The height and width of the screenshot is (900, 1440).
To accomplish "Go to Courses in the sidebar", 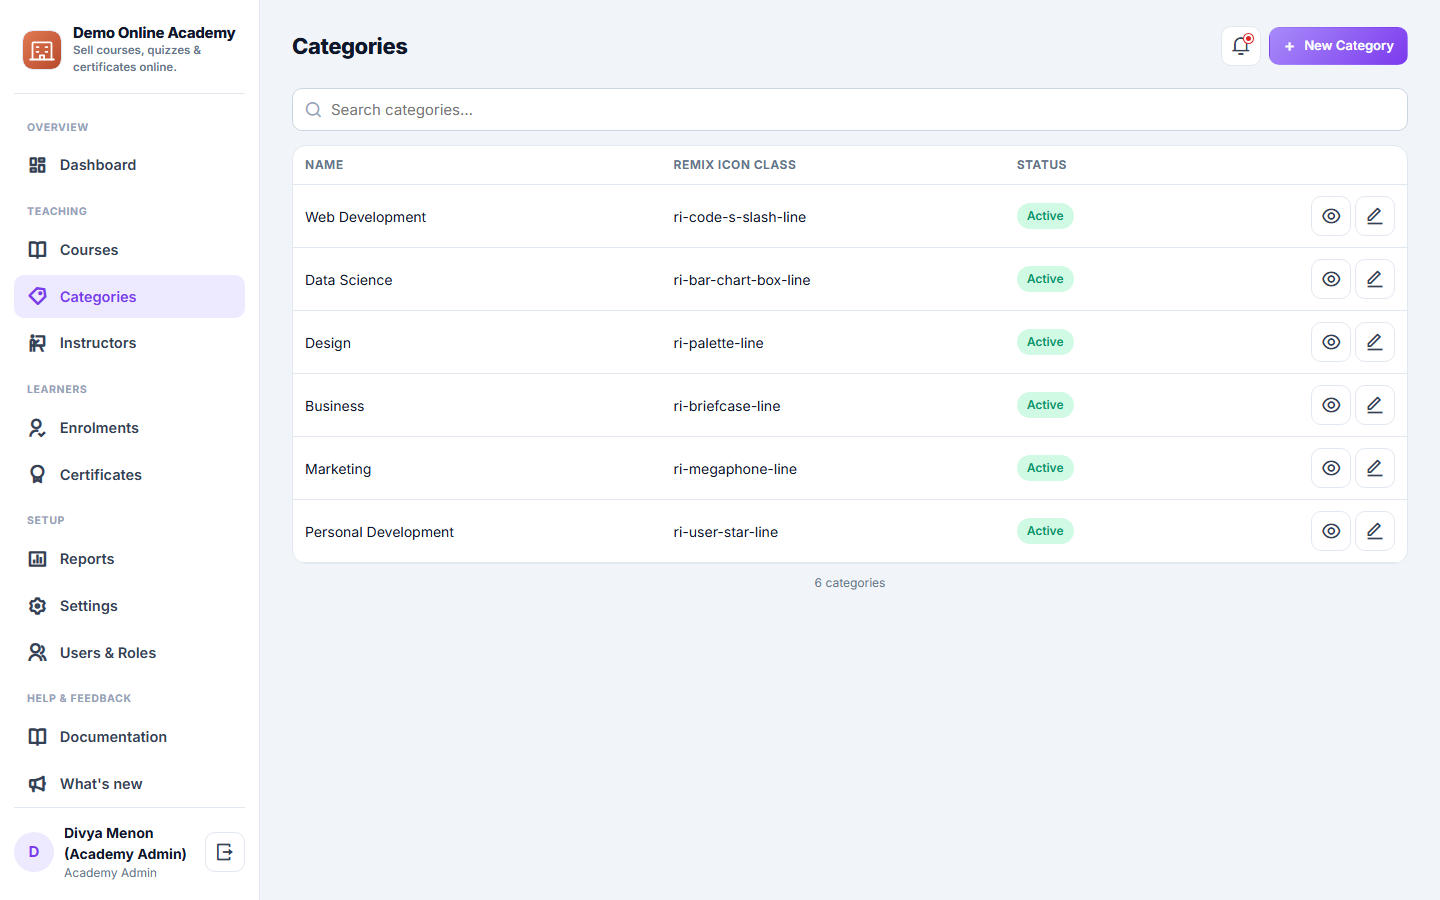I will (129, 250).
